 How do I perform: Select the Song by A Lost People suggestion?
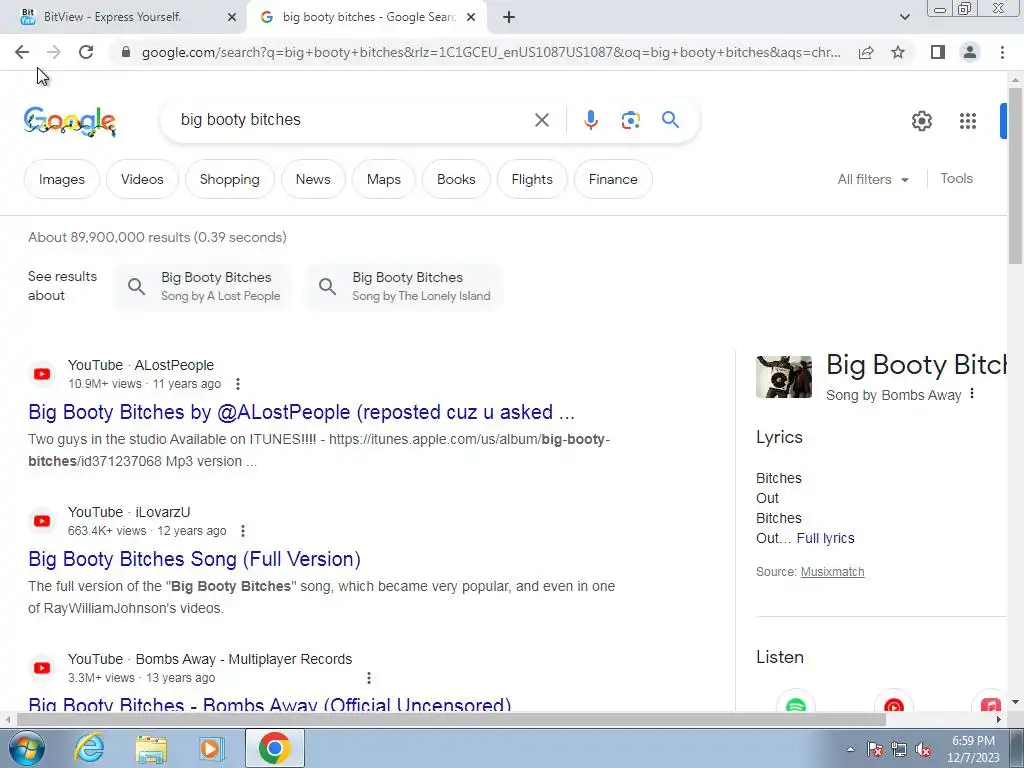click(x=203, y=287)
